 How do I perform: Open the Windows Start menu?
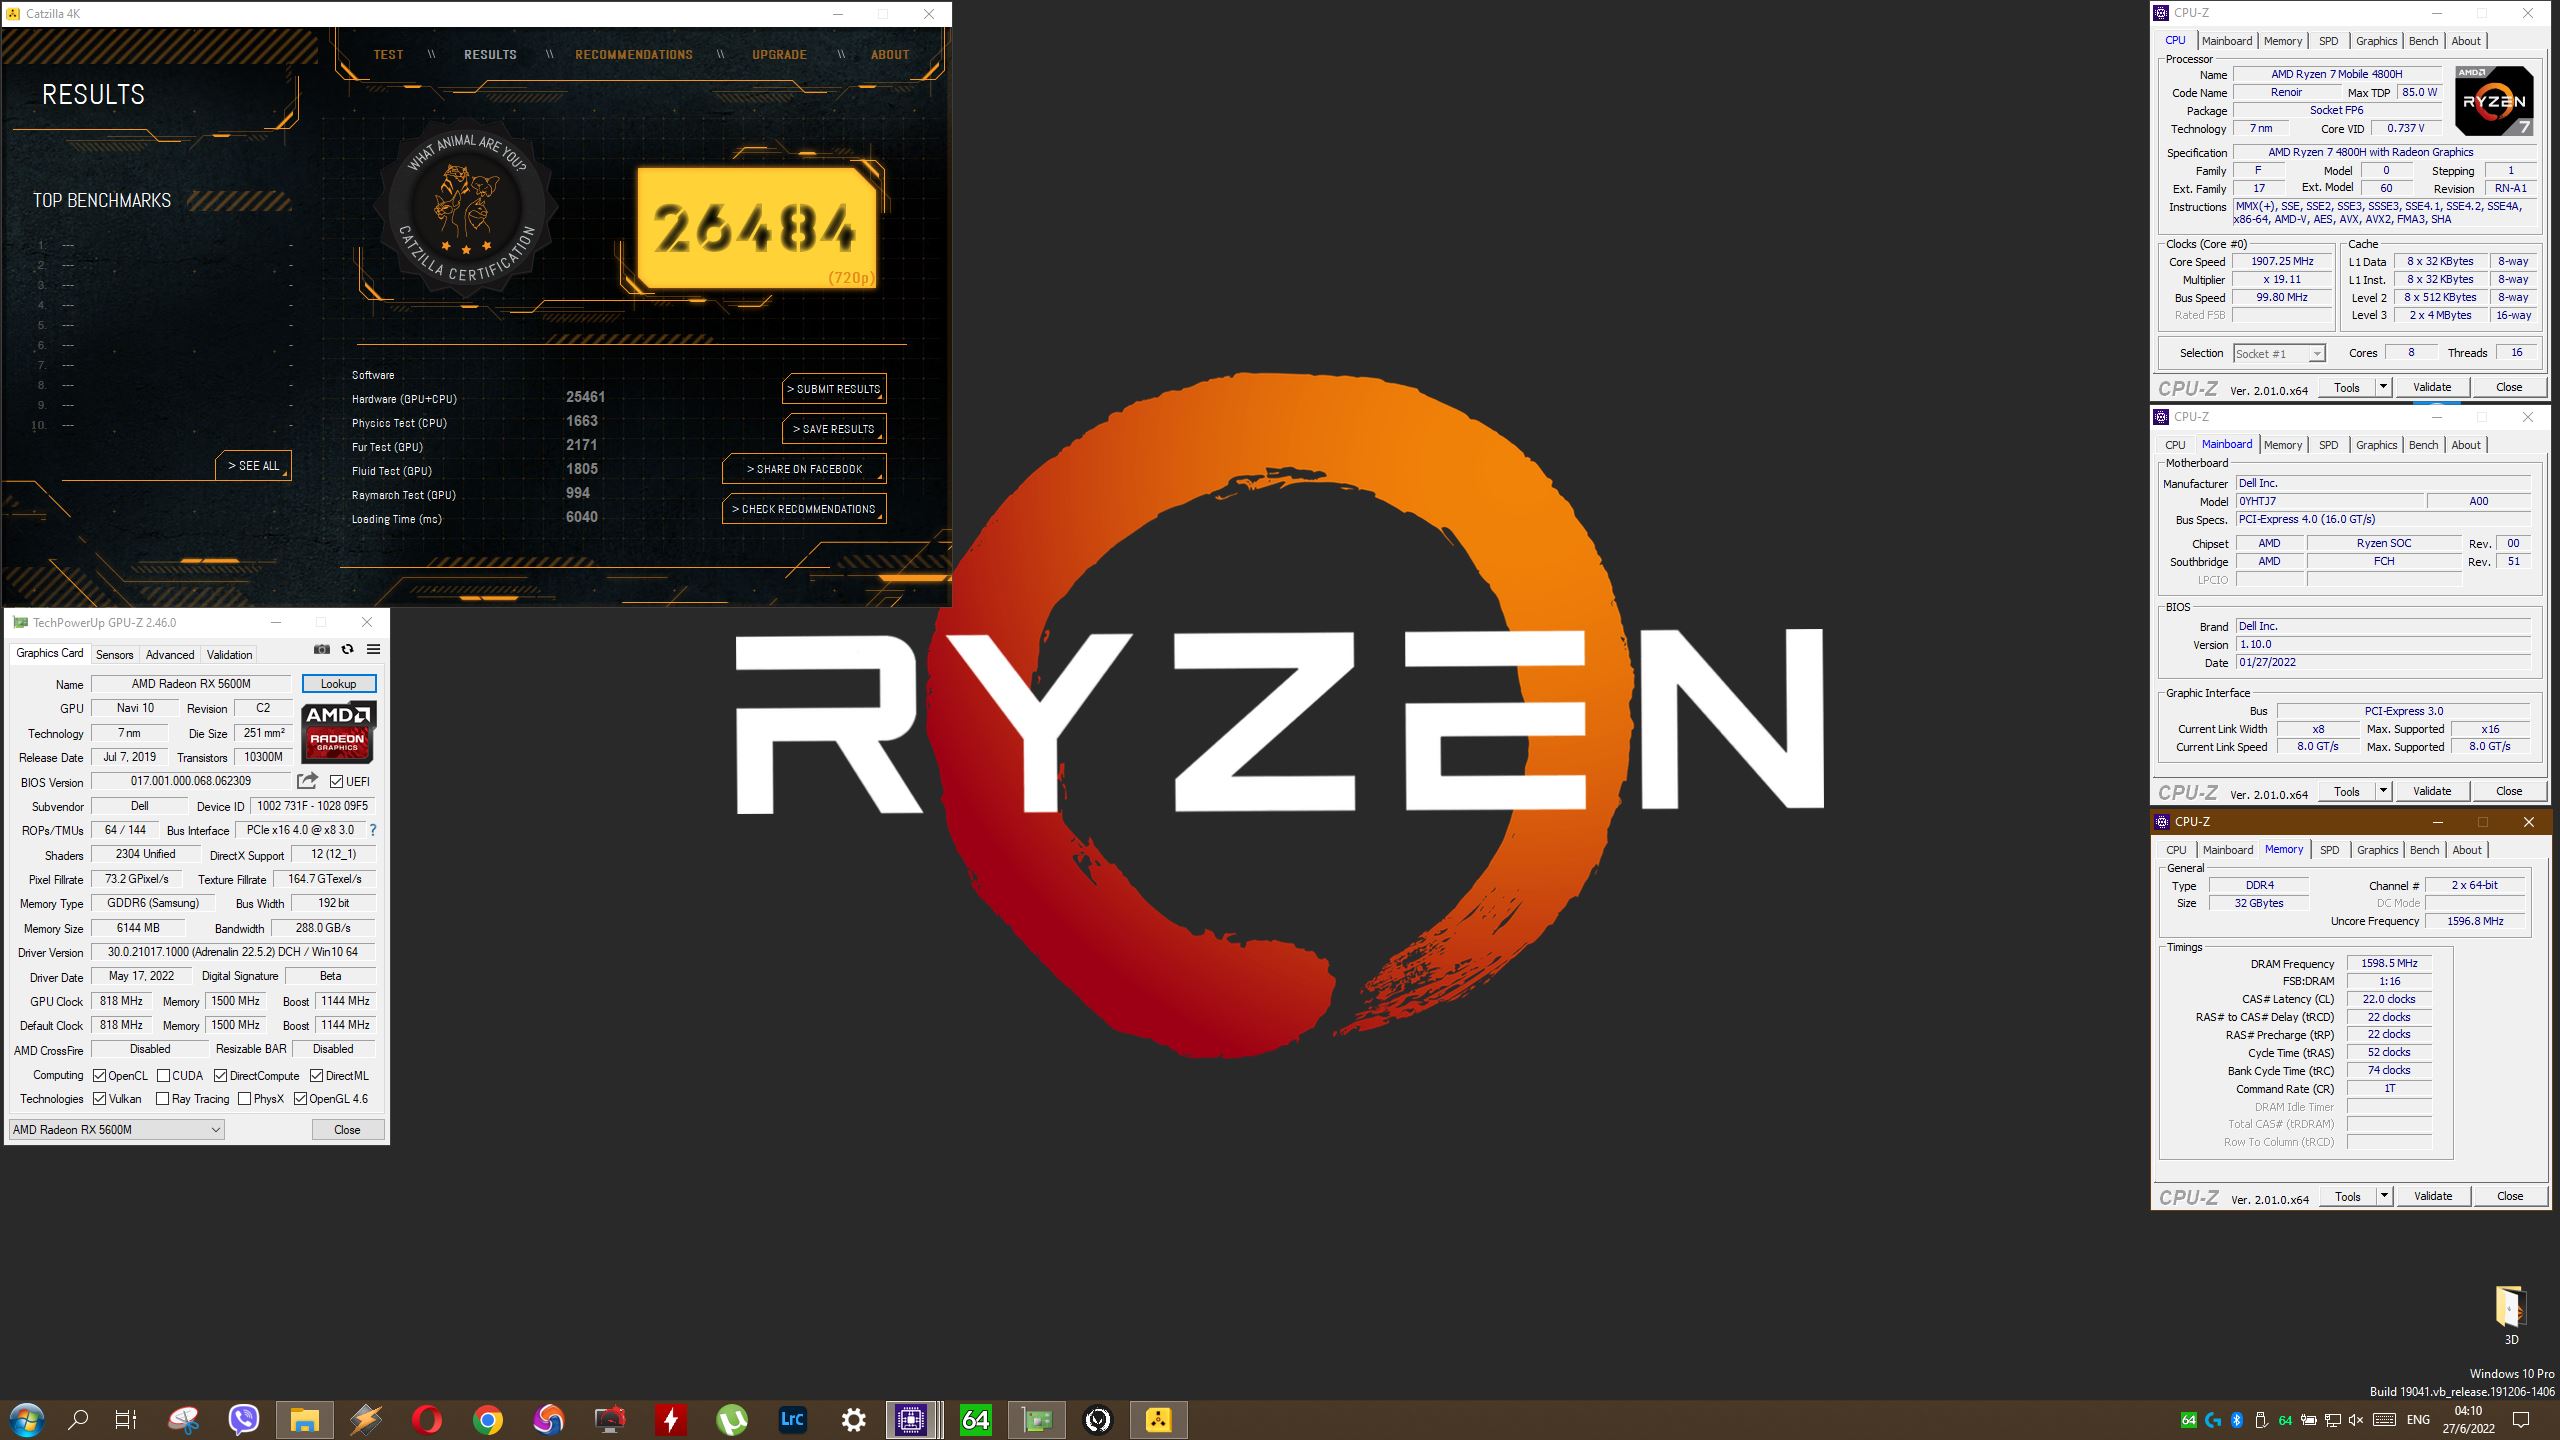click(x=26, y=1420)
